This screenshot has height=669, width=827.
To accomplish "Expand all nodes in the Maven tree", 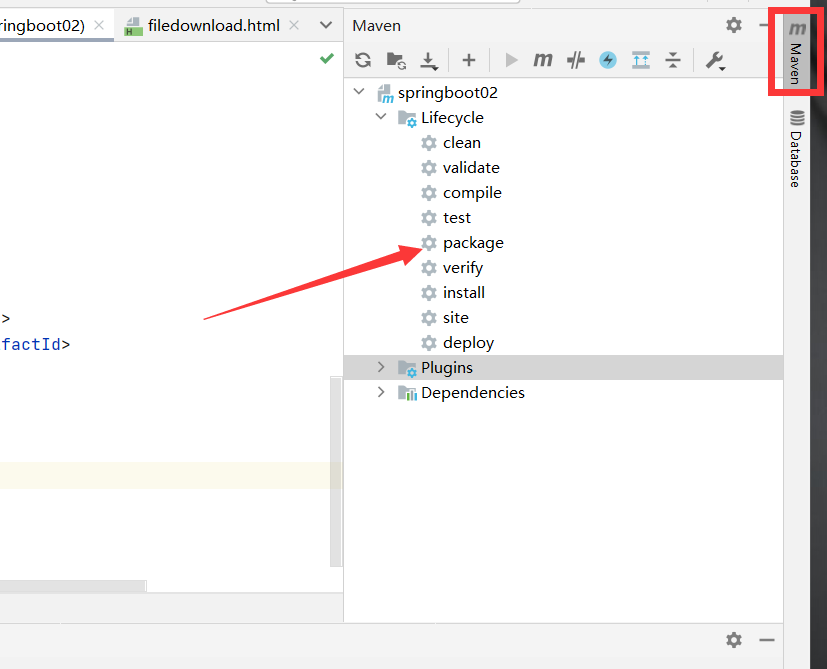I will pos(641,60).
